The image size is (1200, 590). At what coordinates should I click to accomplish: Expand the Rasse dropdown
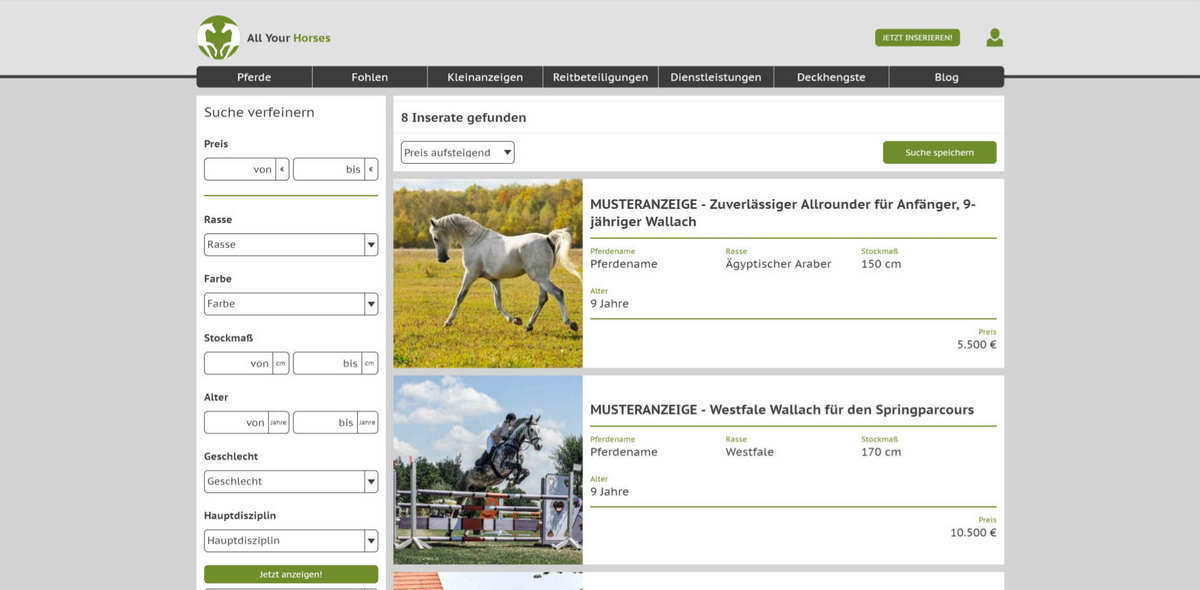point(290,245)
